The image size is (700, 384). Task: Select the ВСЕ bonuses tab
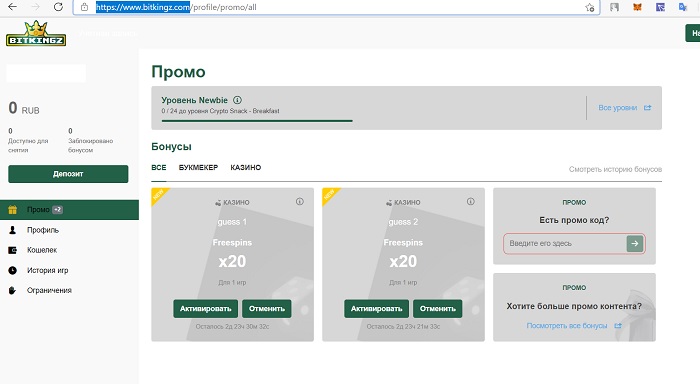click(158, 167)
